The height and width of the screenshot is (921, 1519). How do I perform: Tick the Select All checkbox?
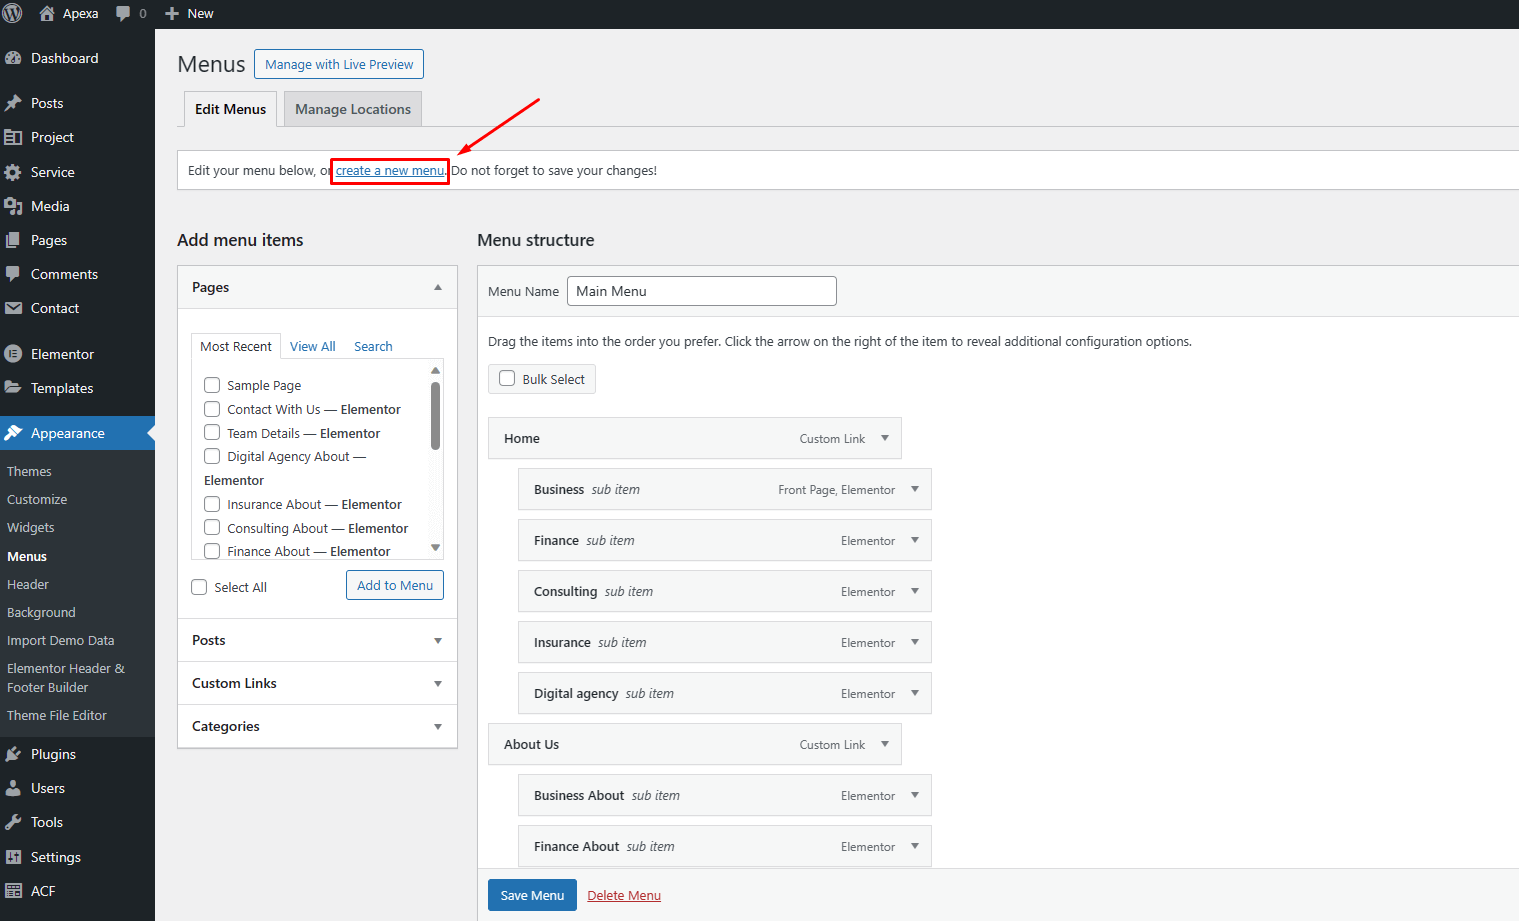199,587
